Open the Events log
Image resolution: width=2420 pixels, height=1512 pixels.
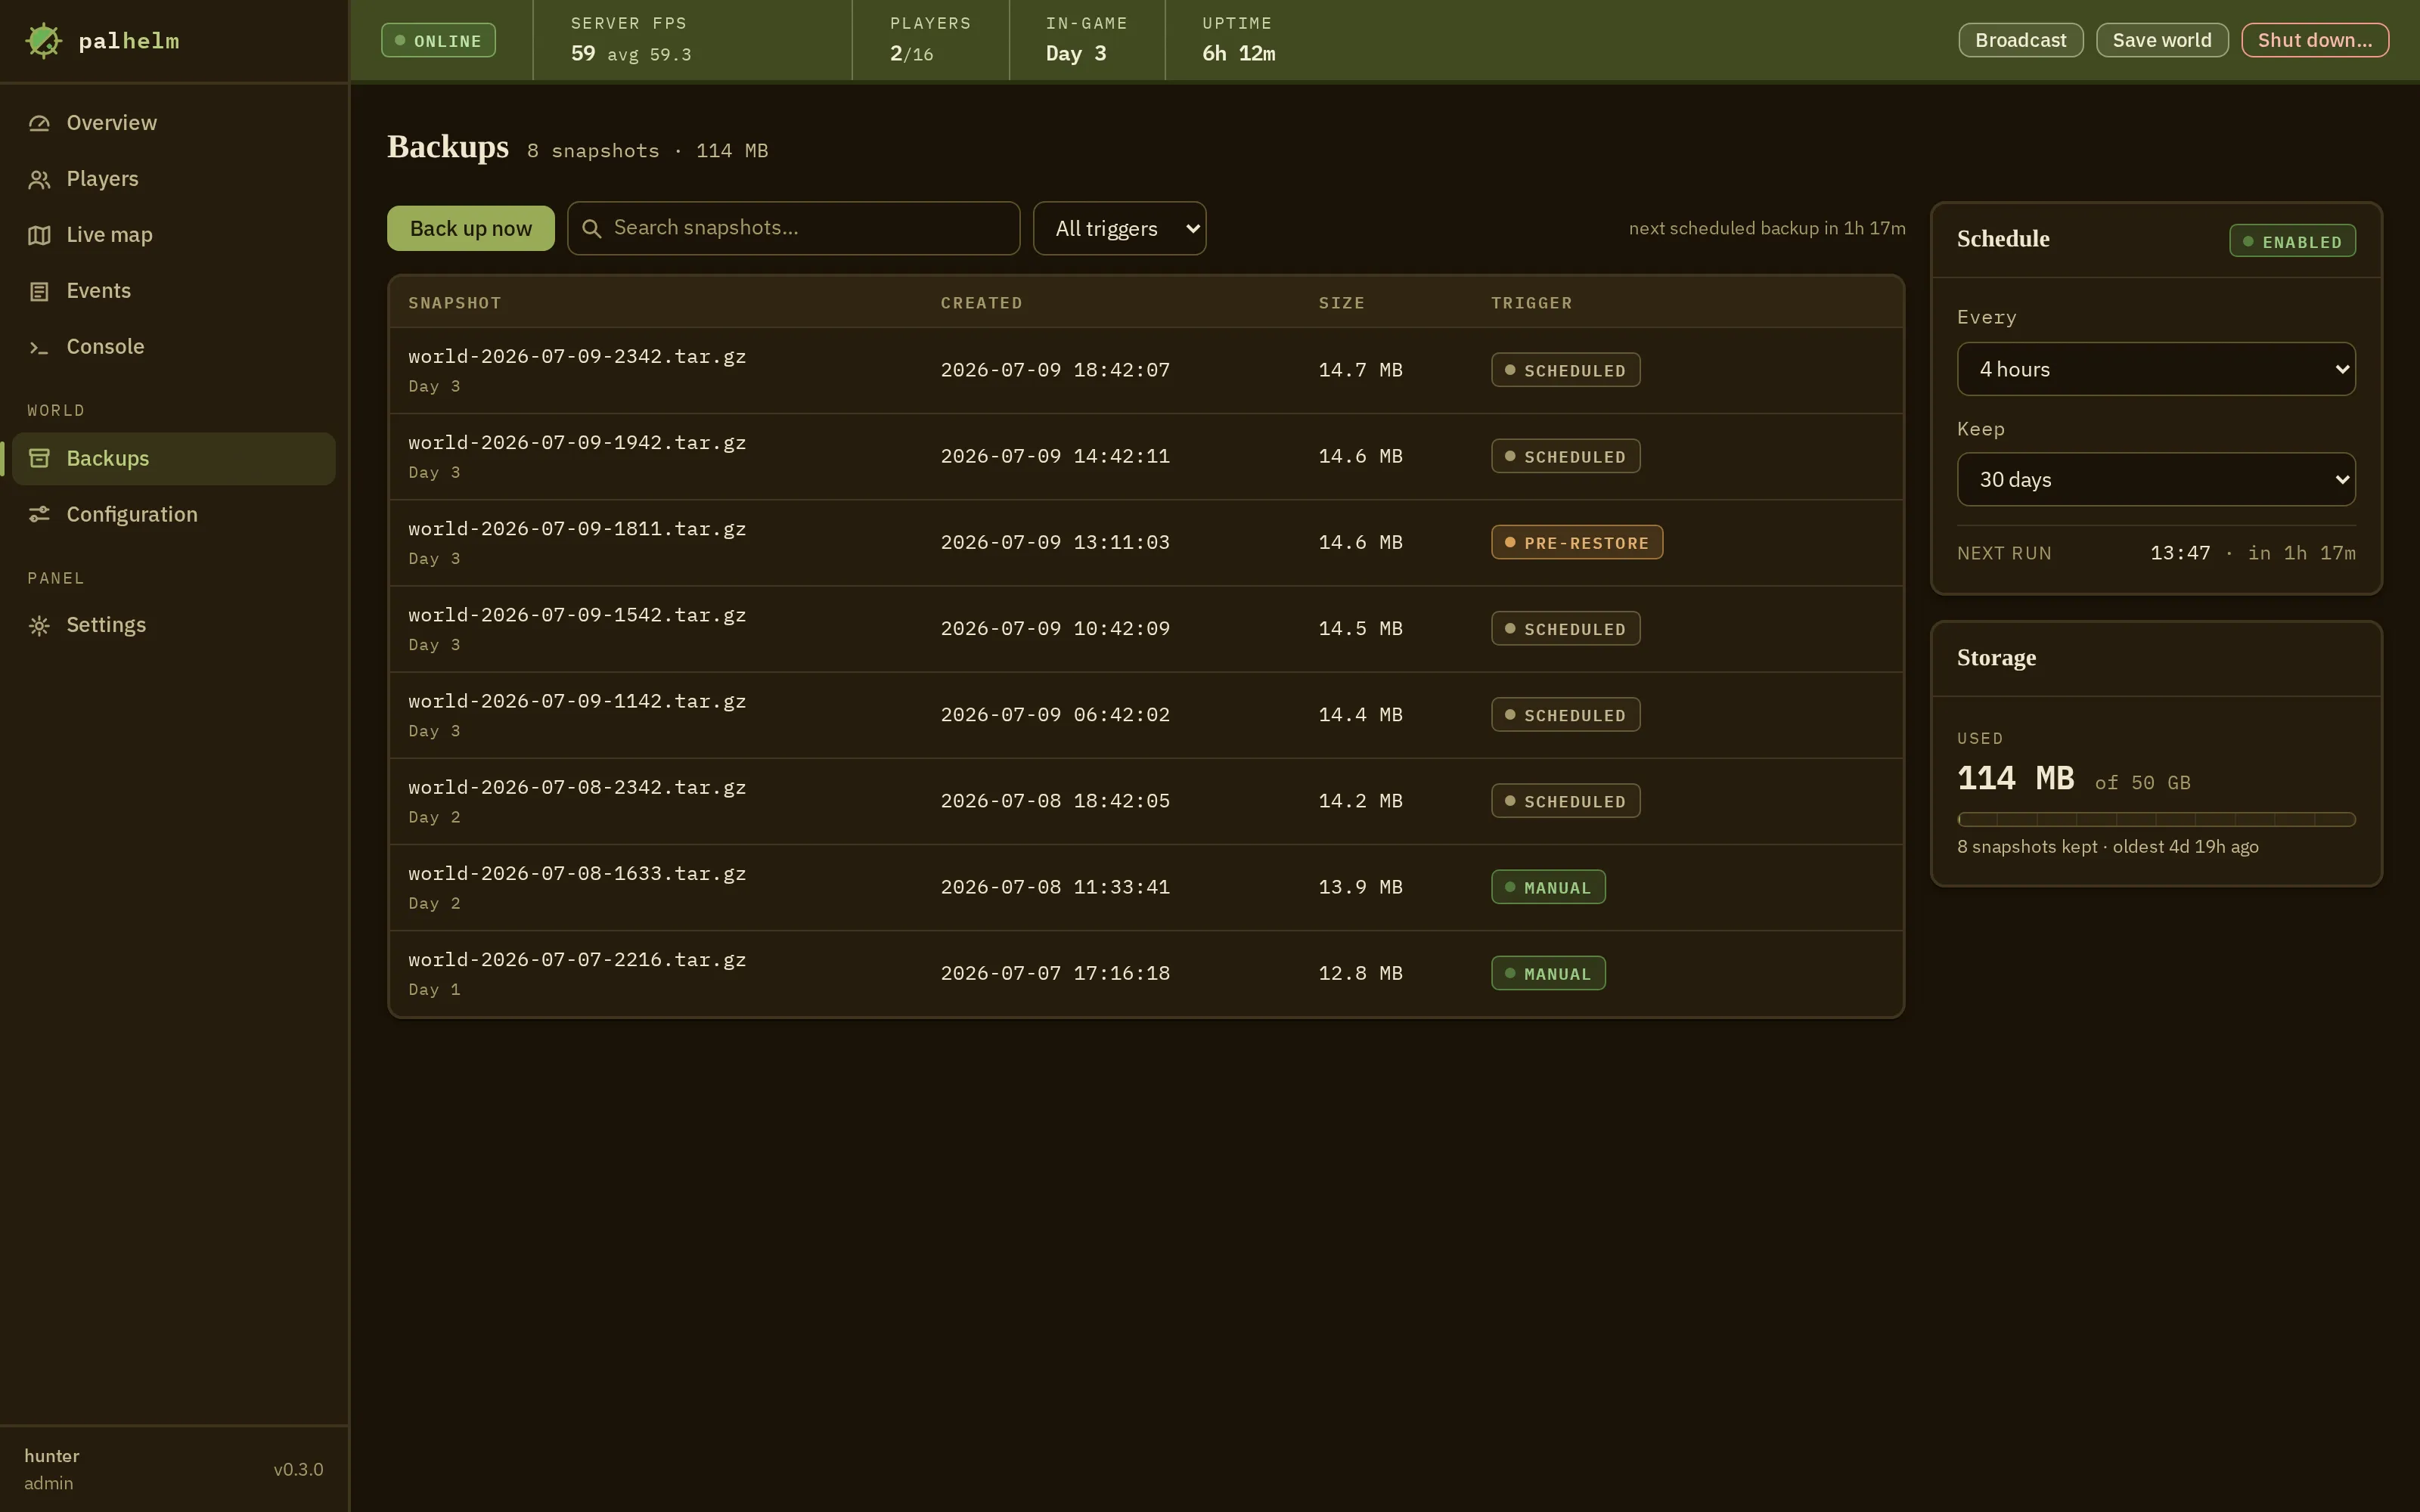click(174, 291)
